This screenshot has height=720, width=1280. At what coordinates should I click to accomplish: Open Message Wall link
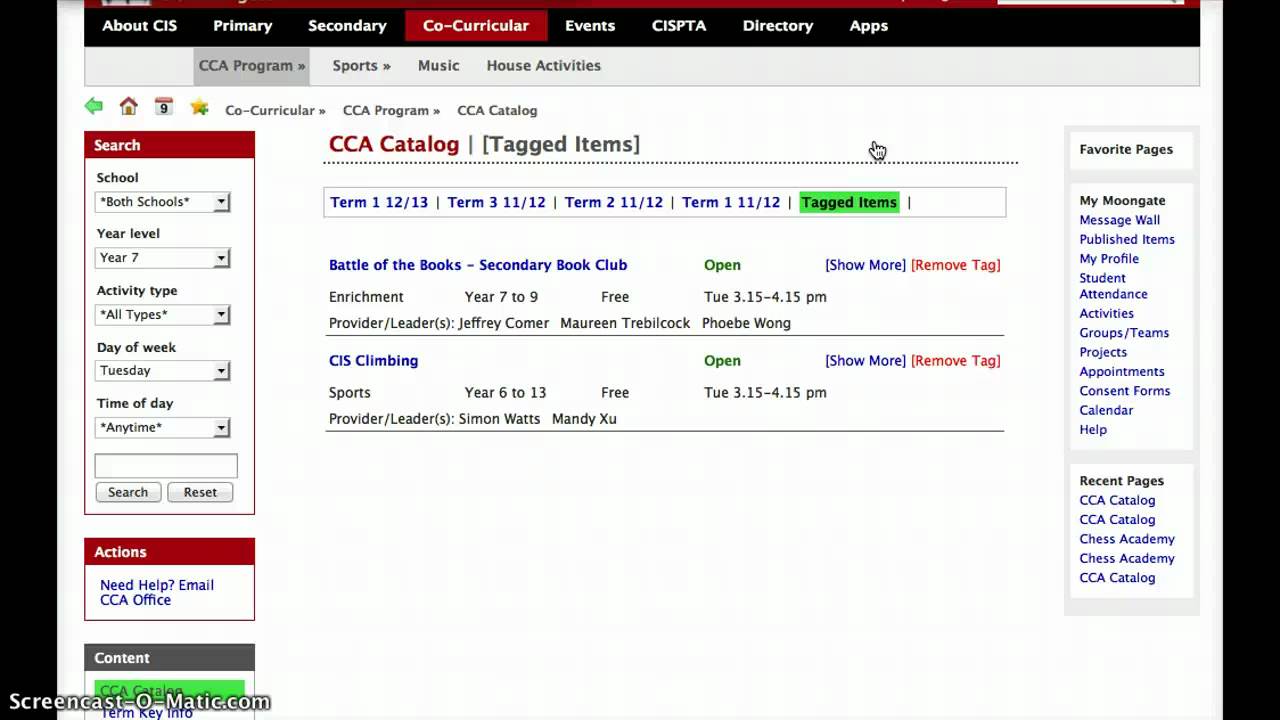pos(1120,220)
